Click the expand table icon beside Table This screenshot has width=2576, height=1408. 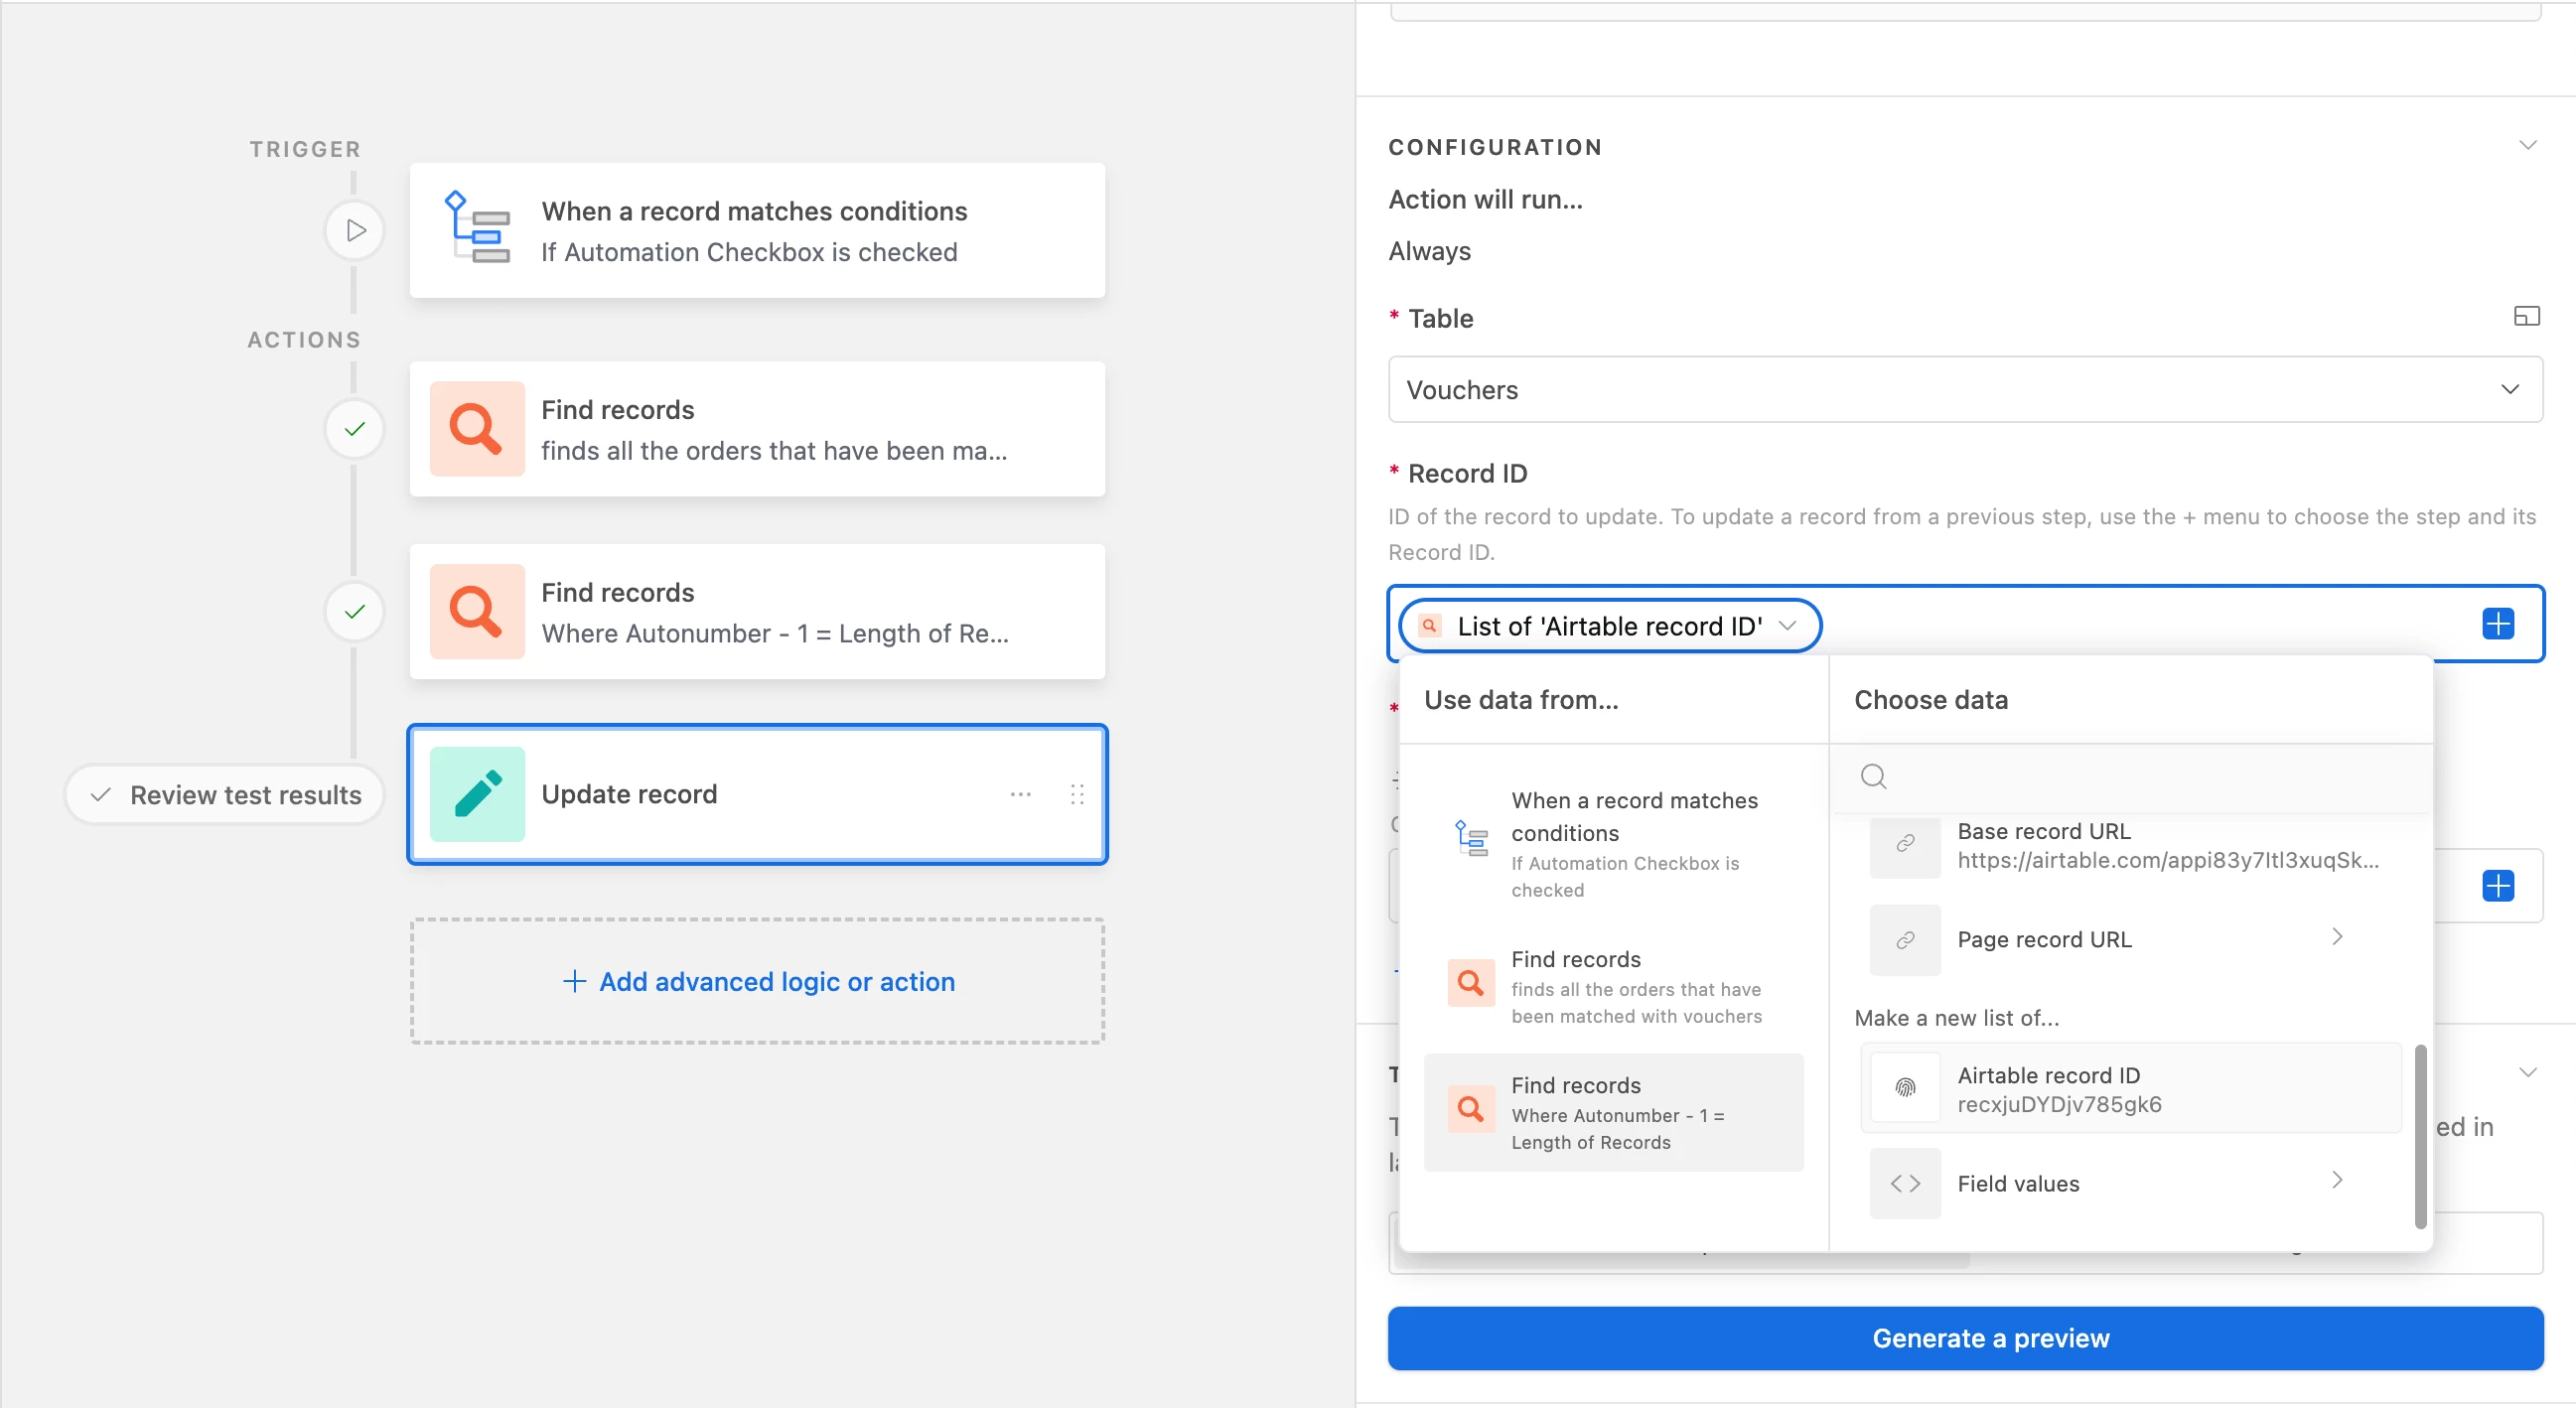coord(2526,317)
